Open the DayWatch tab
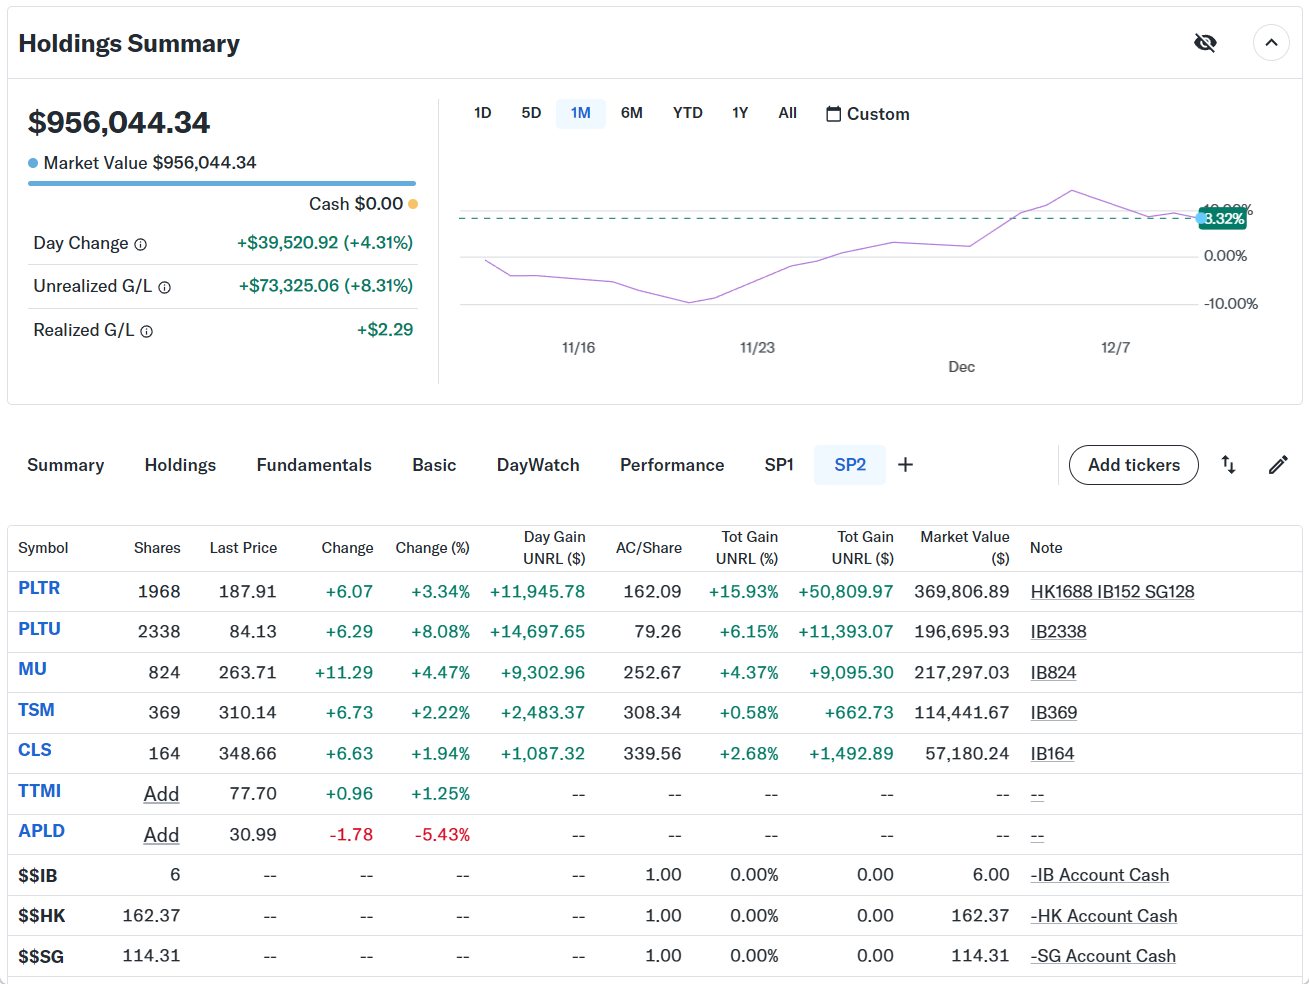This screenshot has width=1309, height=984. pyautogui.click(x=538, y=465)
